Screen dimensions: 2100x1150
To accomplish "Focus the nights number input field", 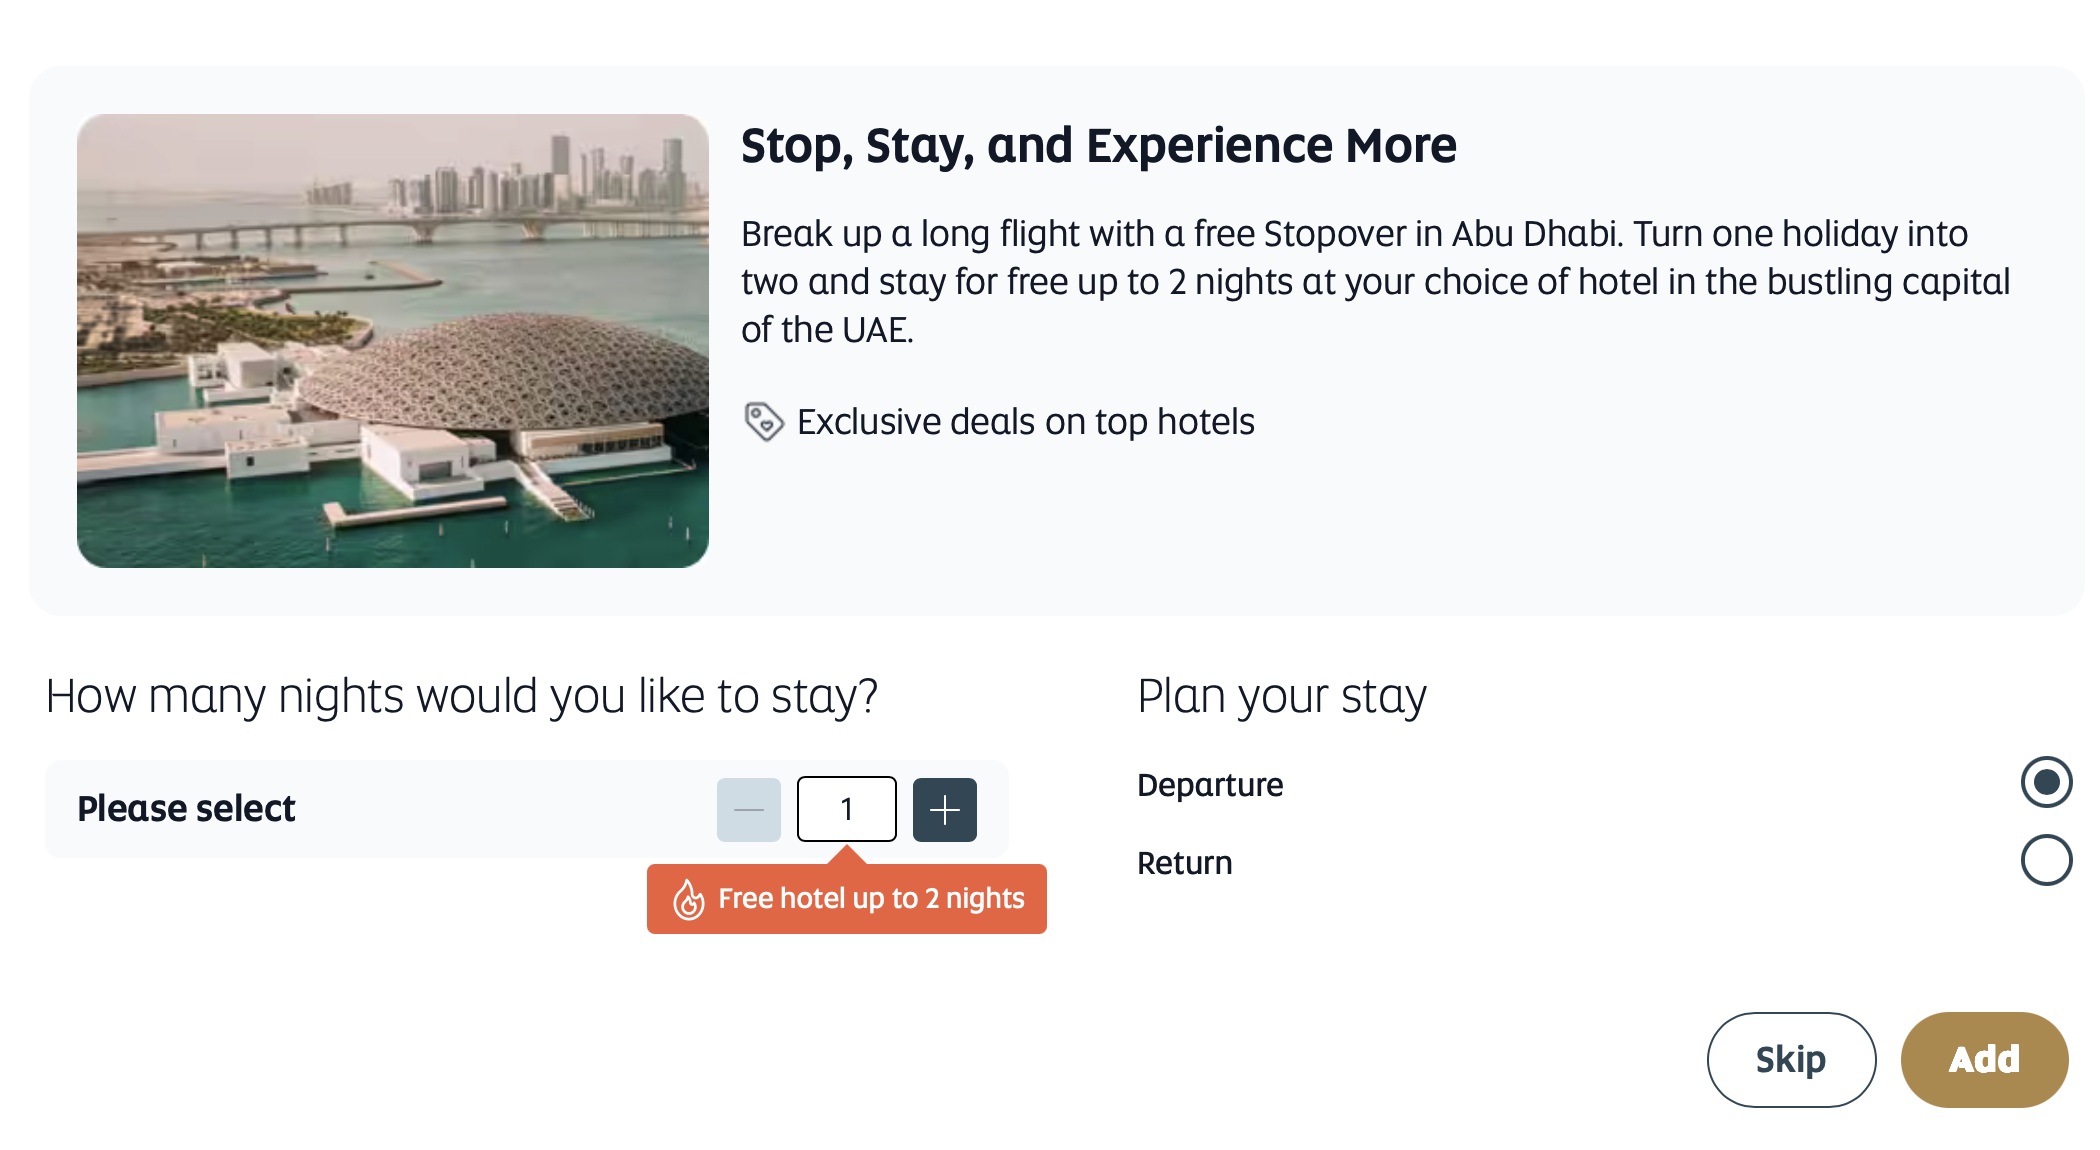I will (846, 809).
